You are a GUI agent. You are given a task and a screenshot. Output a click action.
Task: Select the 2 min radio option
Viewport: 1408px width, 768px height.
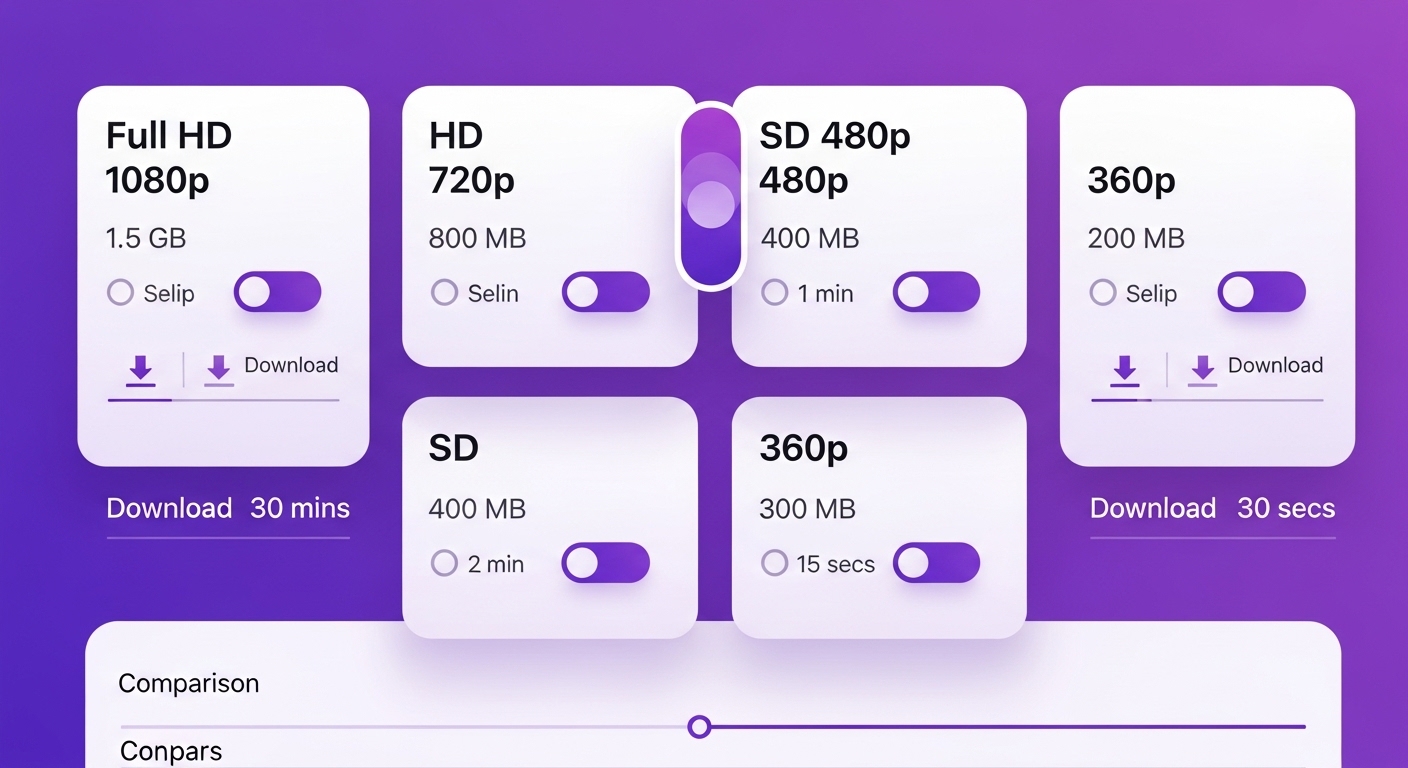(444, 563)
